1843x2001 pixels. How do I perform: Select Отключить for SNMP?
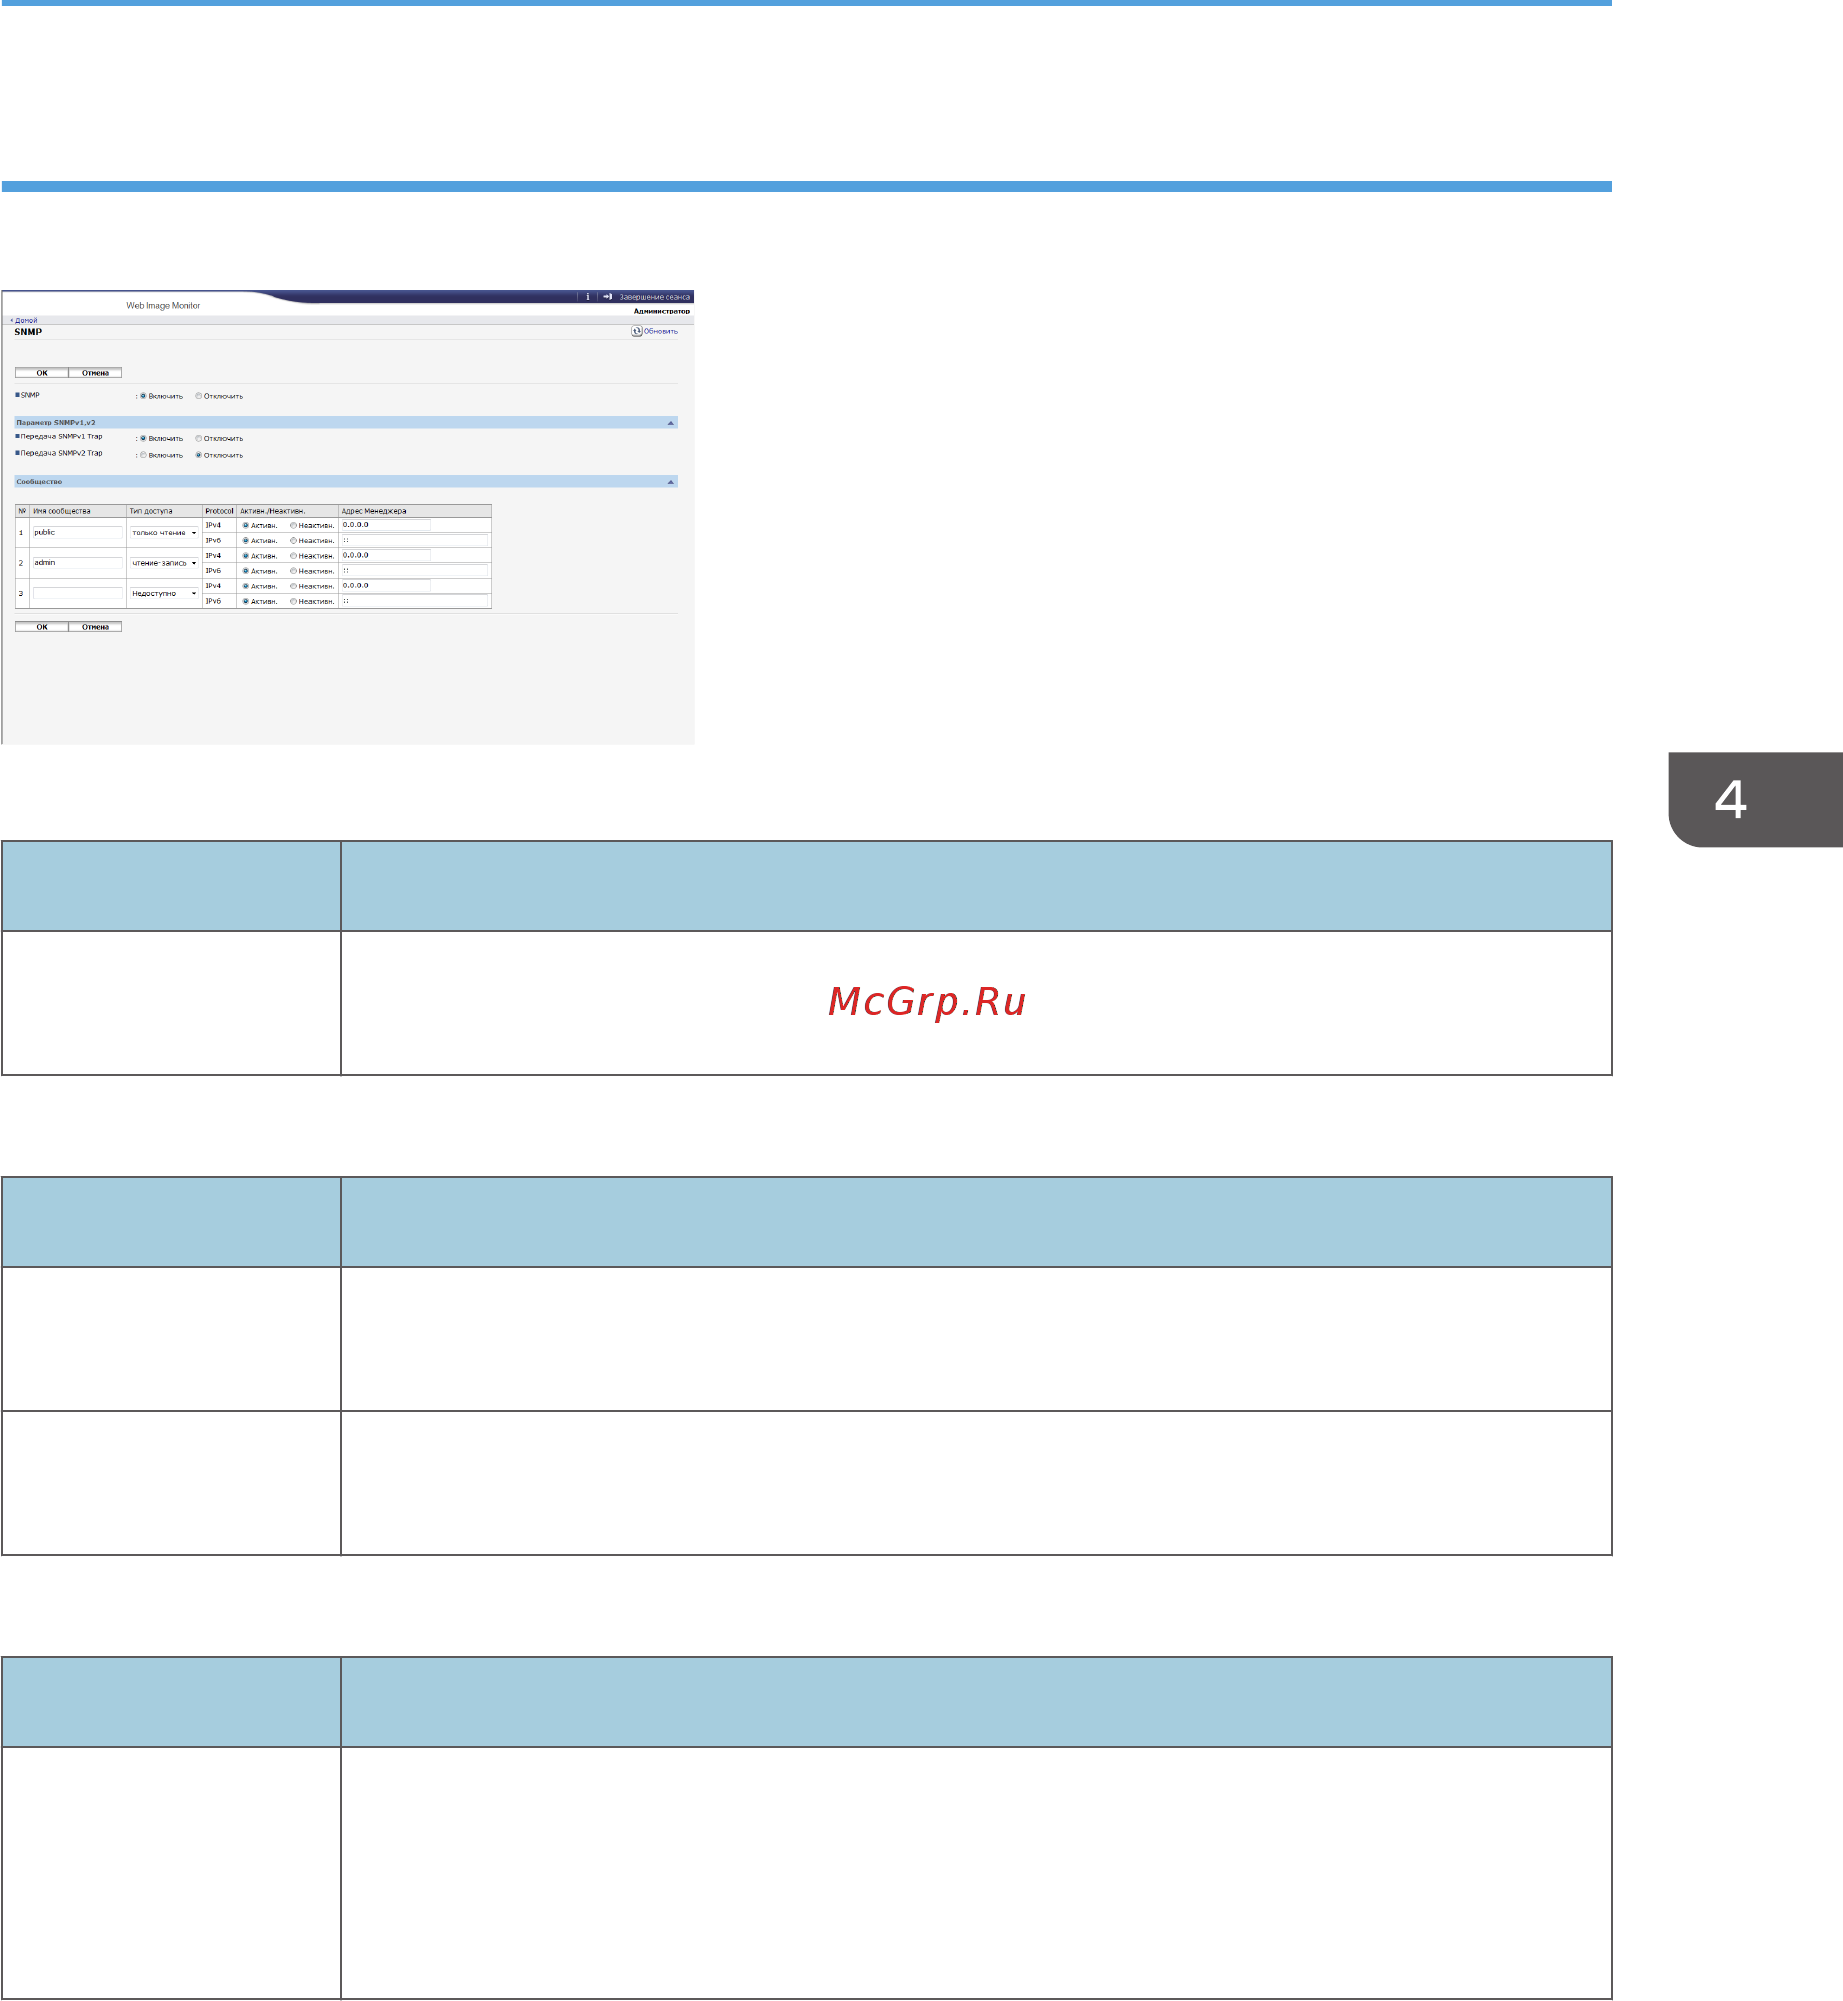click(199, 396)
